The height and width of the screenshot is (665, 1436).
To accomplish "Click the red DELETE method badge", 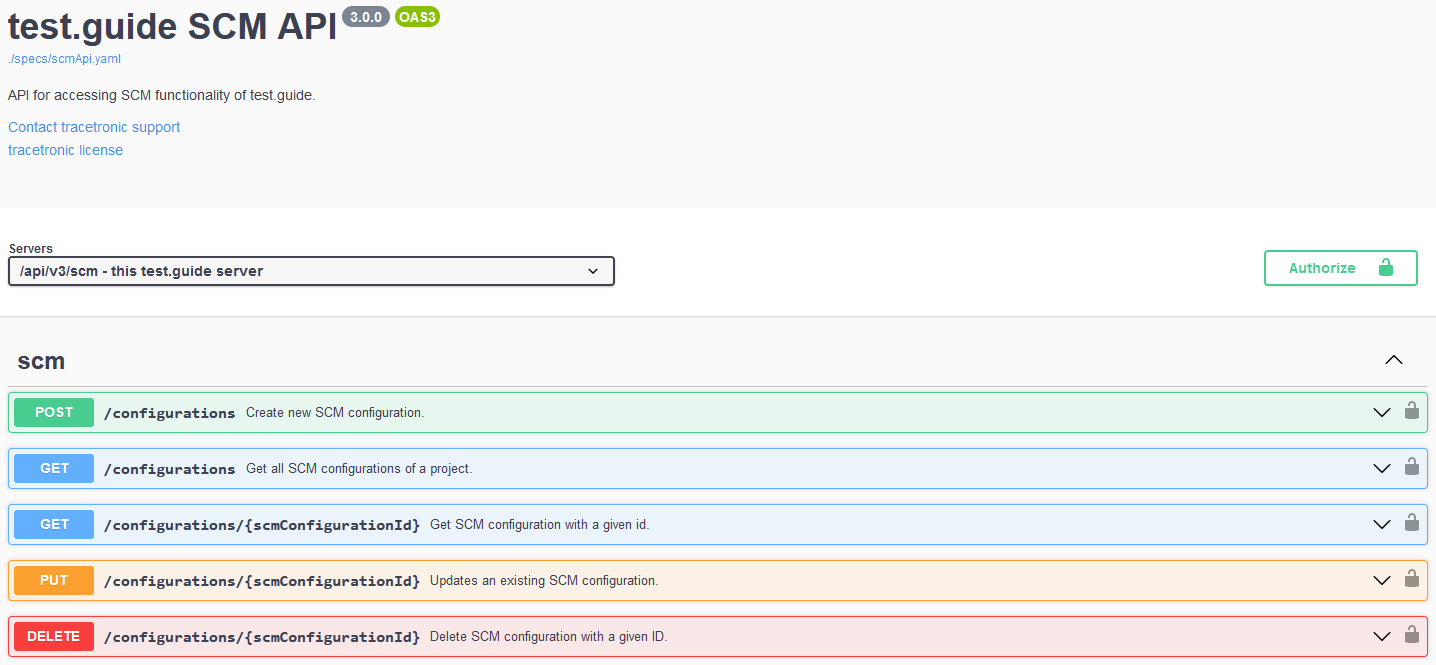I will point(54,636).
